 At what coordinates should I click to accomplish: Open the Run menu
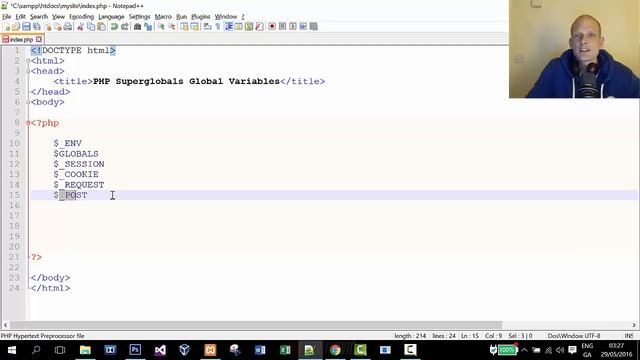(182, 17)
